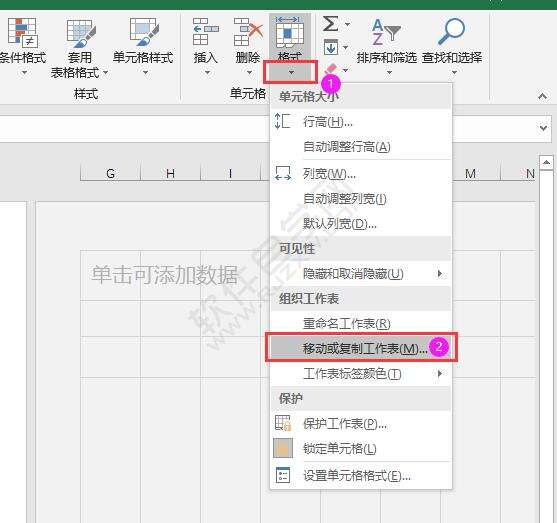
Task: Open Find and Select (查找和选择) magnifier icon
Action: coord(451,31)
